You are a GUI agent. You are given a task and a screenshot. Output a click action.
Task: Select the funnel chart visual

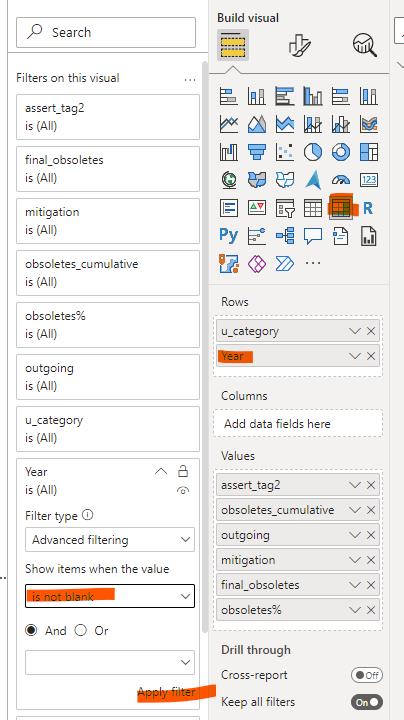pos(256,152)
